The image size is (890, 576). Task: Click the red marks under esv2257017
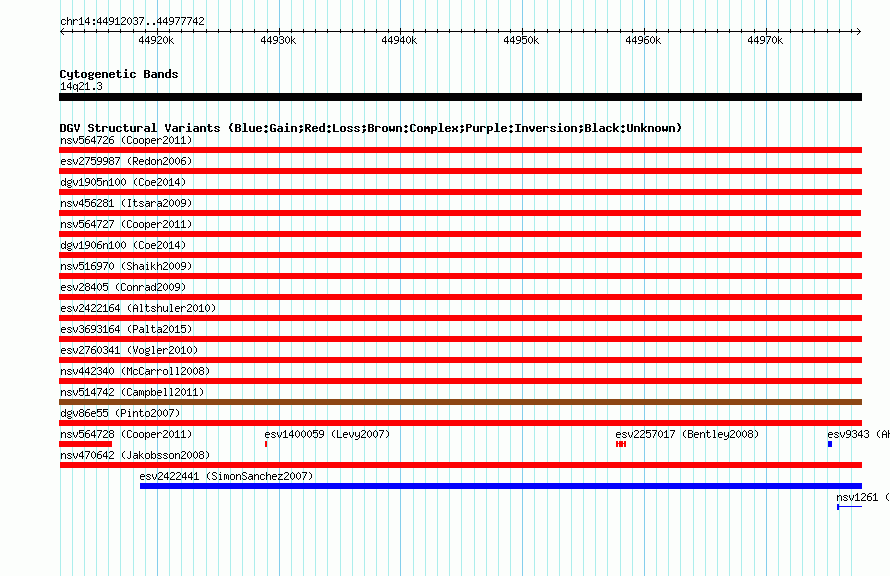pyautogui.click(x=621, y=444)
